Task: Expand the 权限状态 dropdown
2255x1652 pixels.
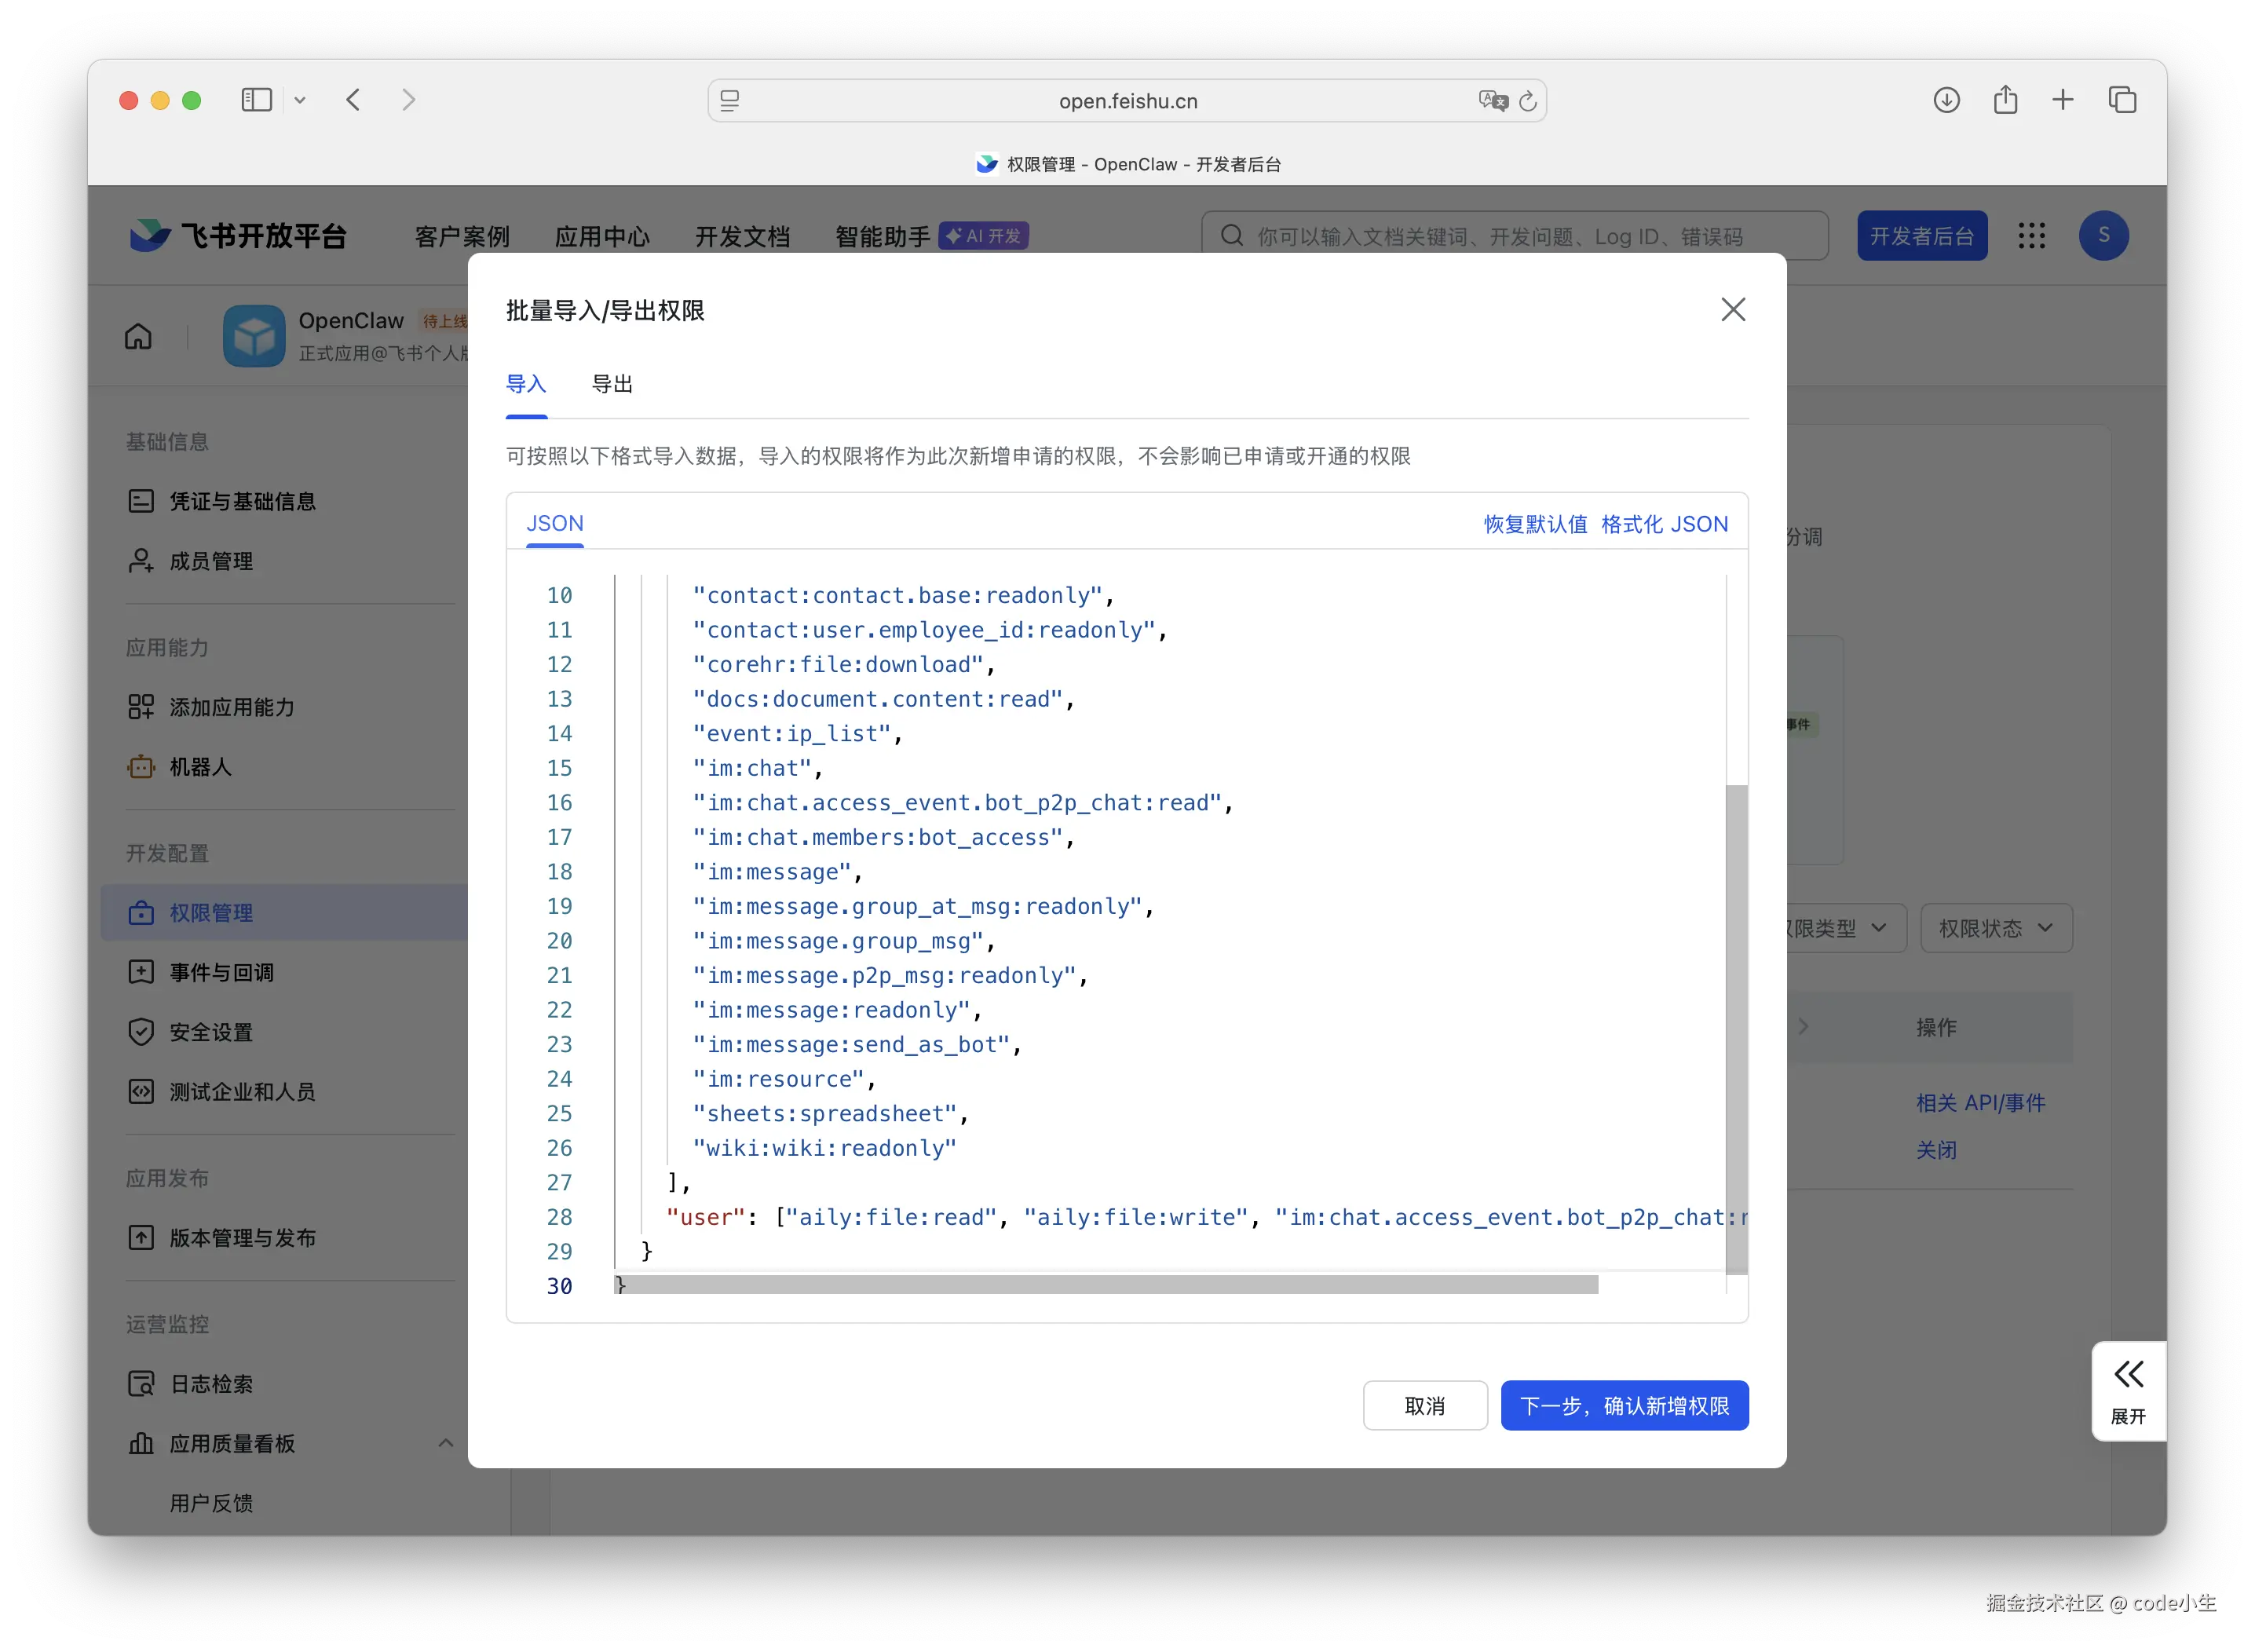Action: coord(1995,928)
